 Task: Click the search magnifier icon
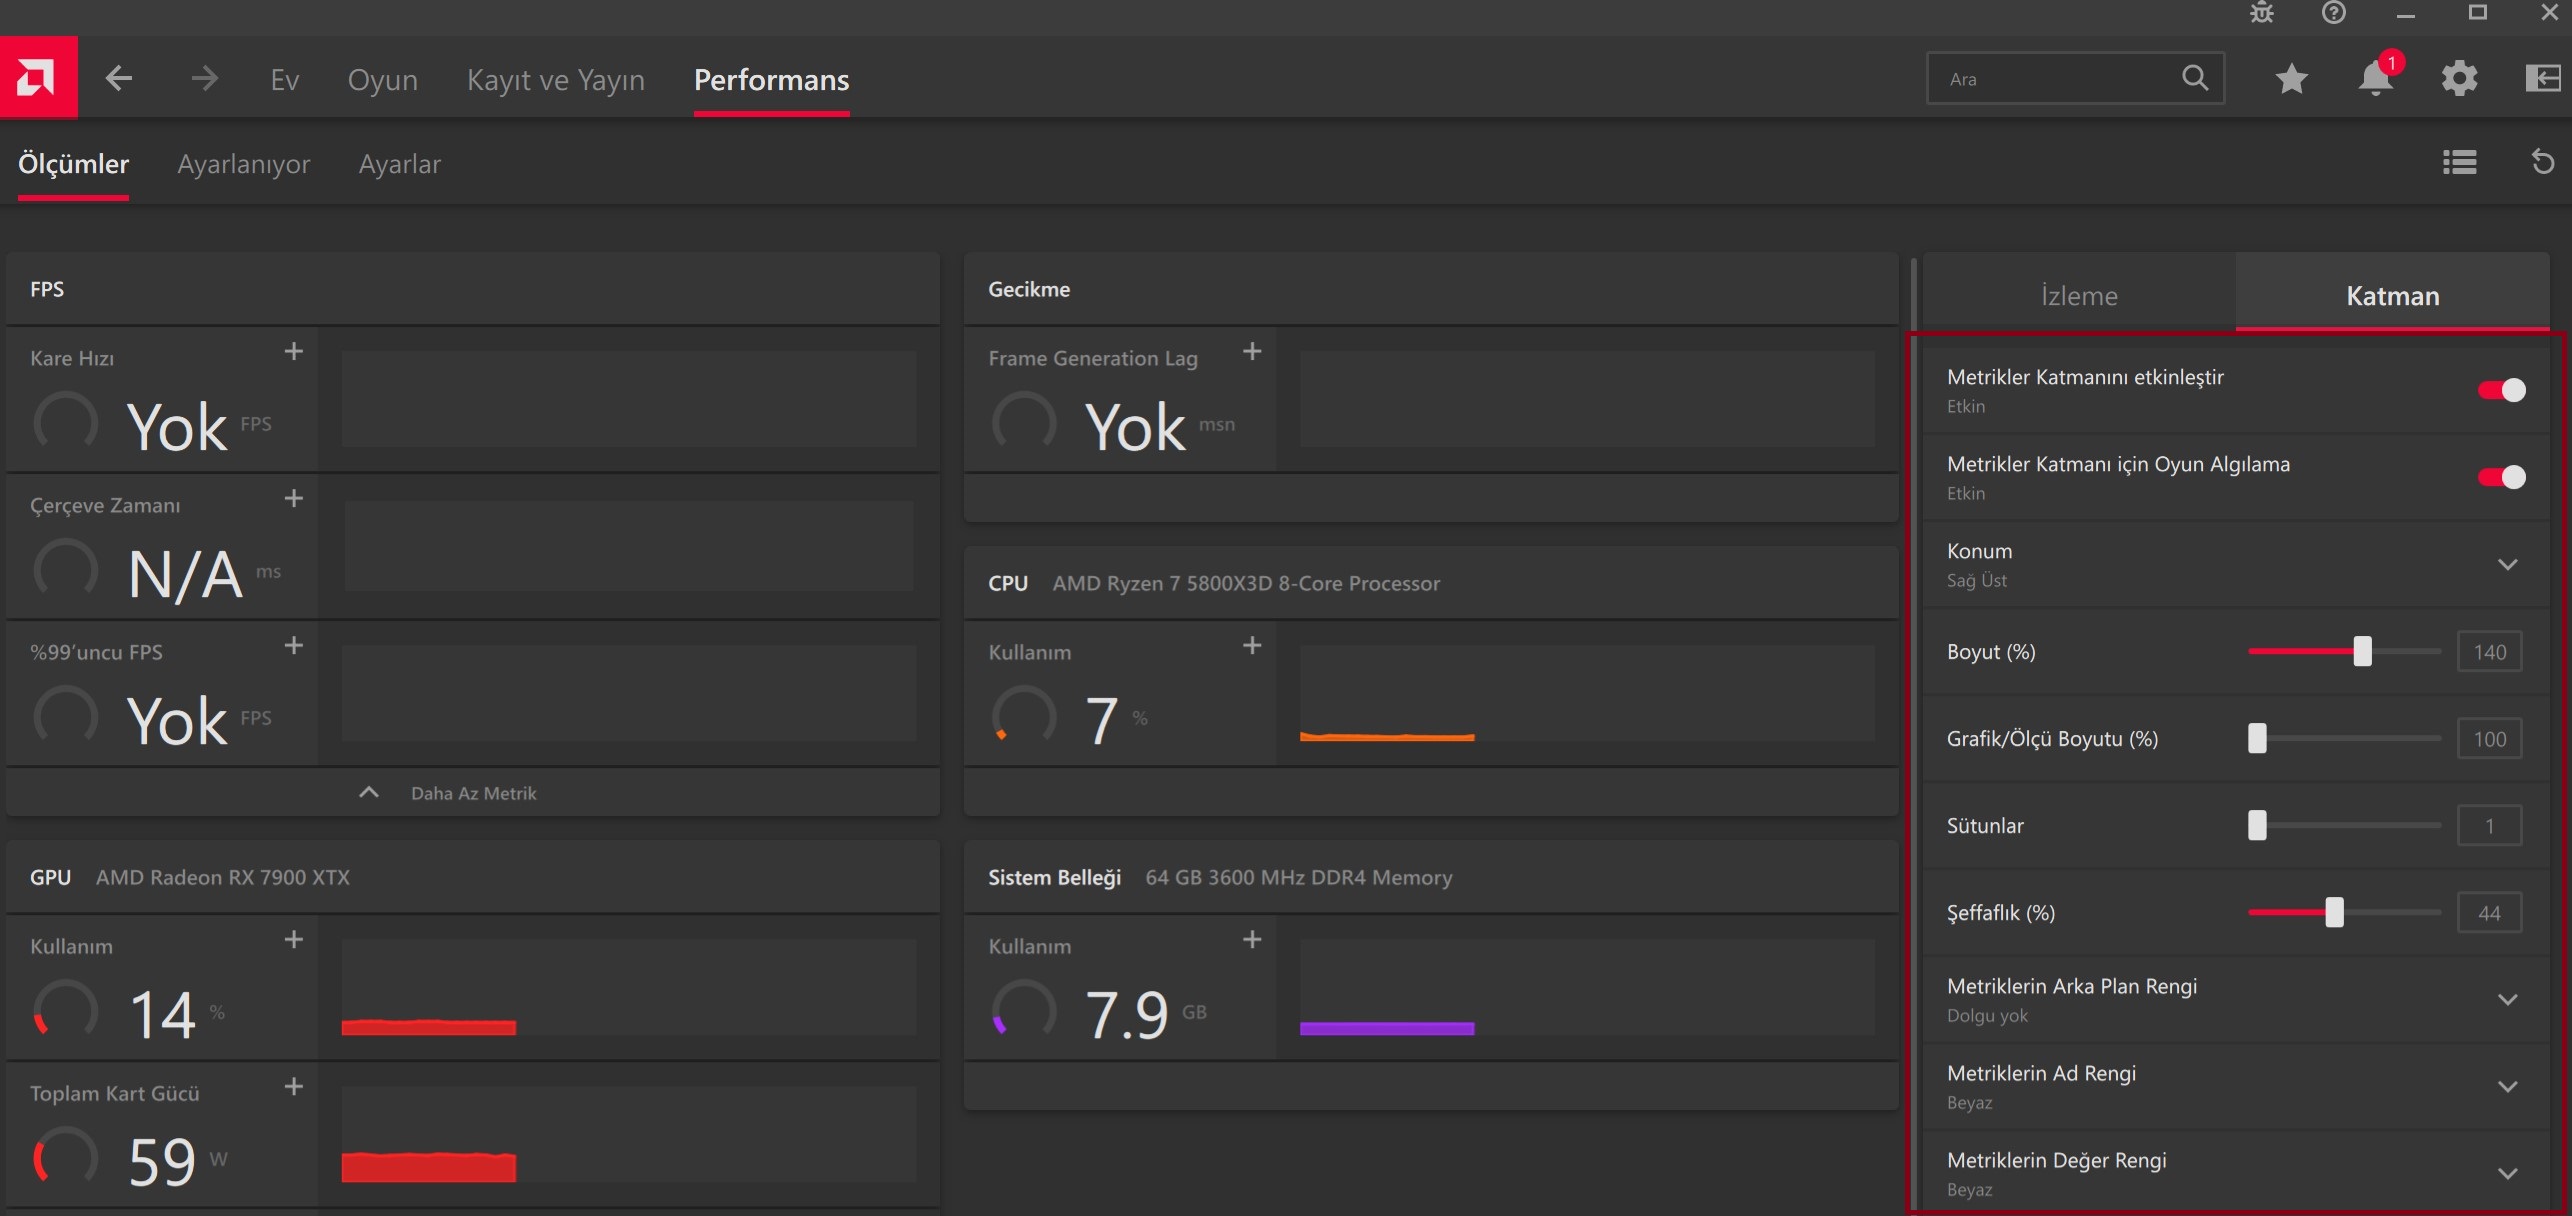click(2195, 78)
